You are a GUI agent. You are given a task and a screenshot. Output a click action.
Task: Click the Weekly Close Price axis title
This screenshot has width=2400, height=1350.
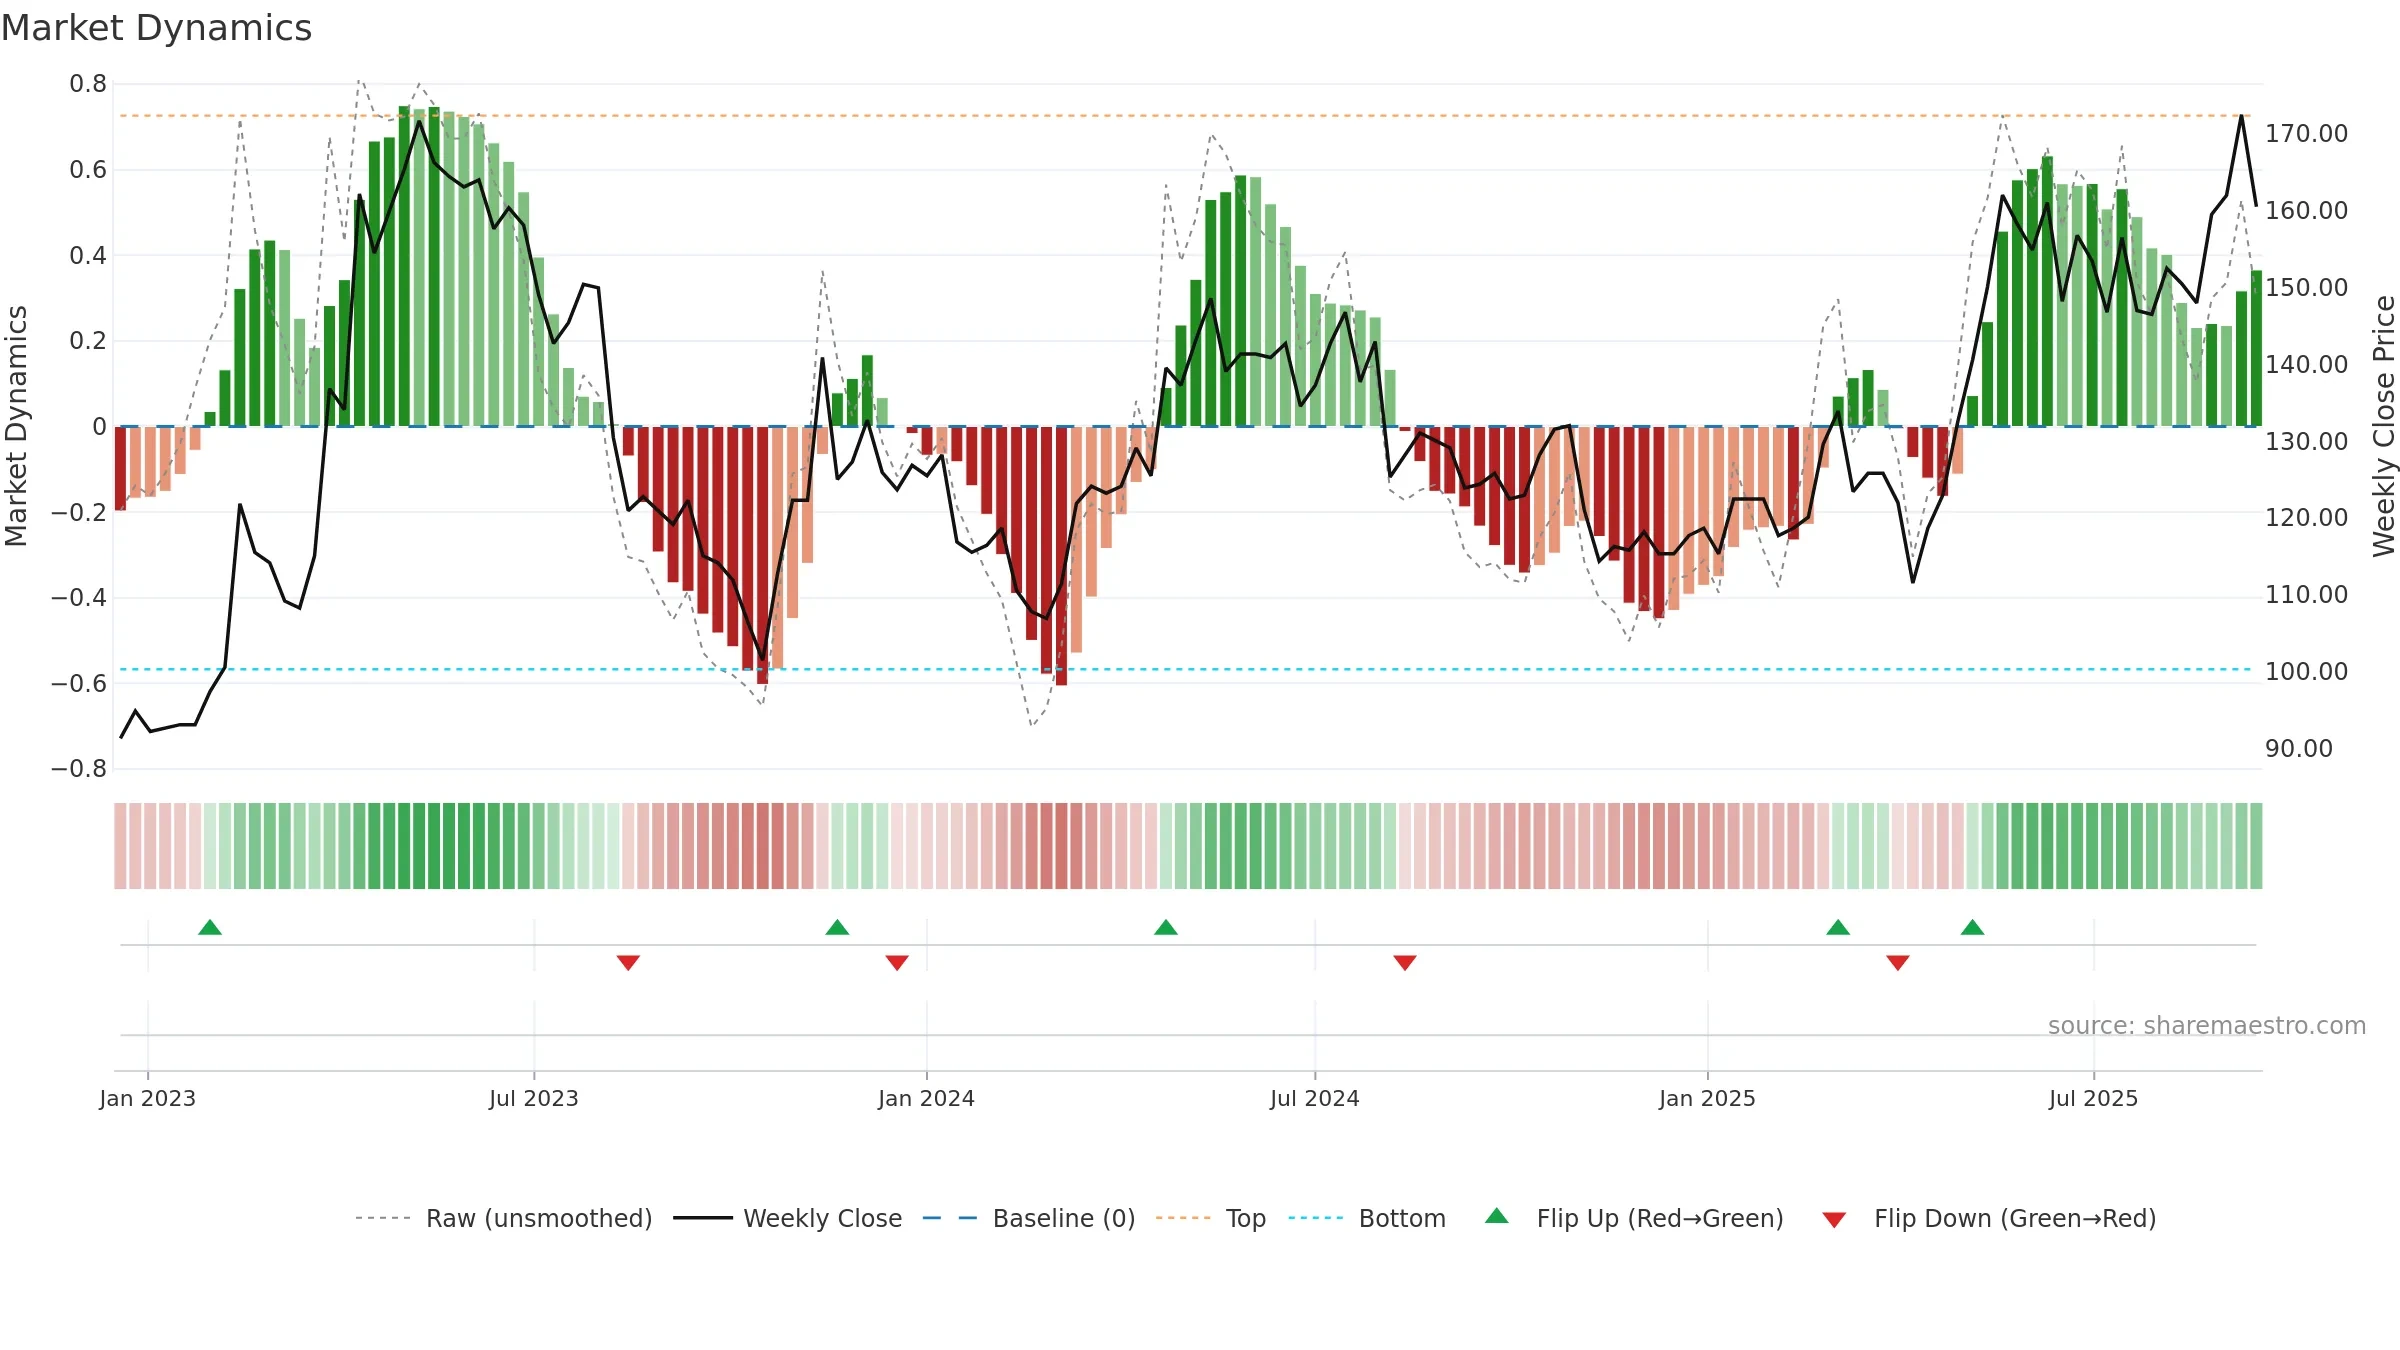click(x=2384, y=426)
